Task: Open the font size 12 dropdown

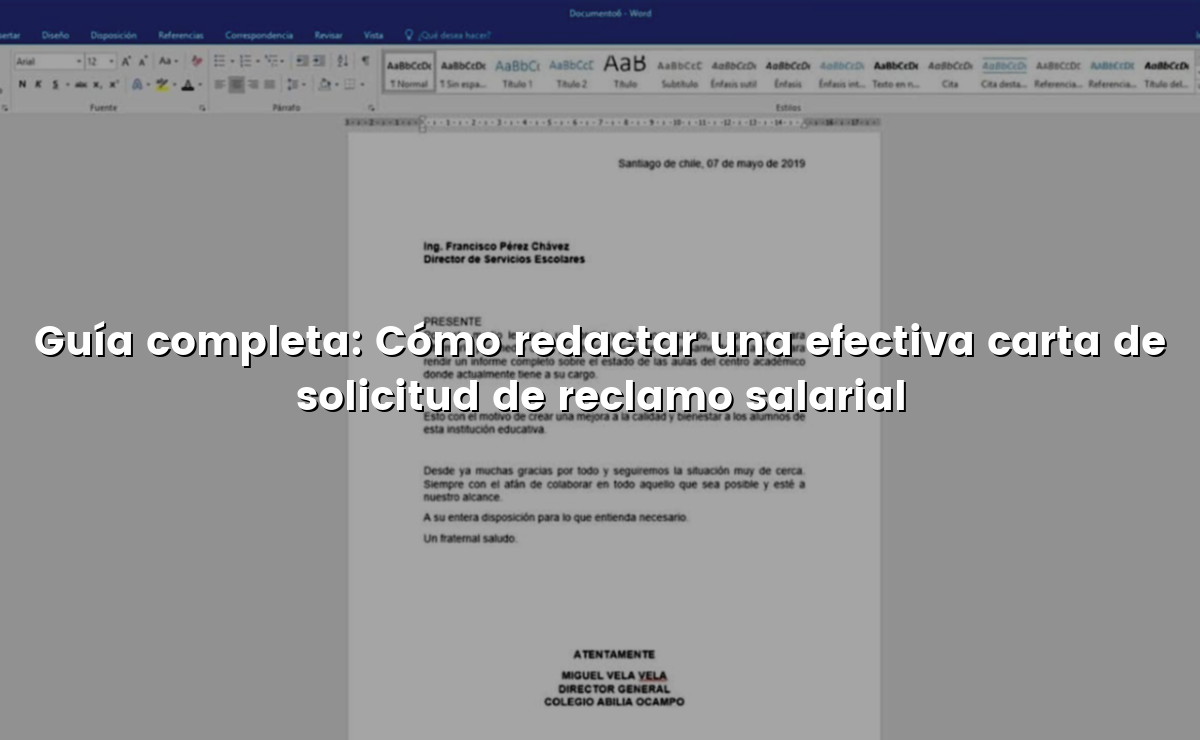Action: 111,62
